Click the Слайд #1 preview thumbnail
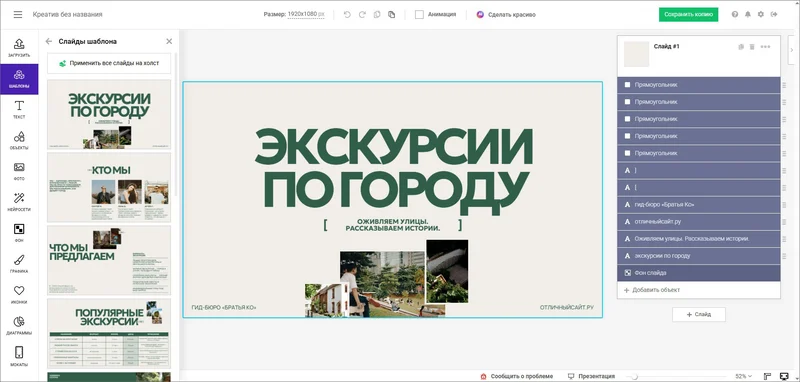 click(x=637, y=54)
